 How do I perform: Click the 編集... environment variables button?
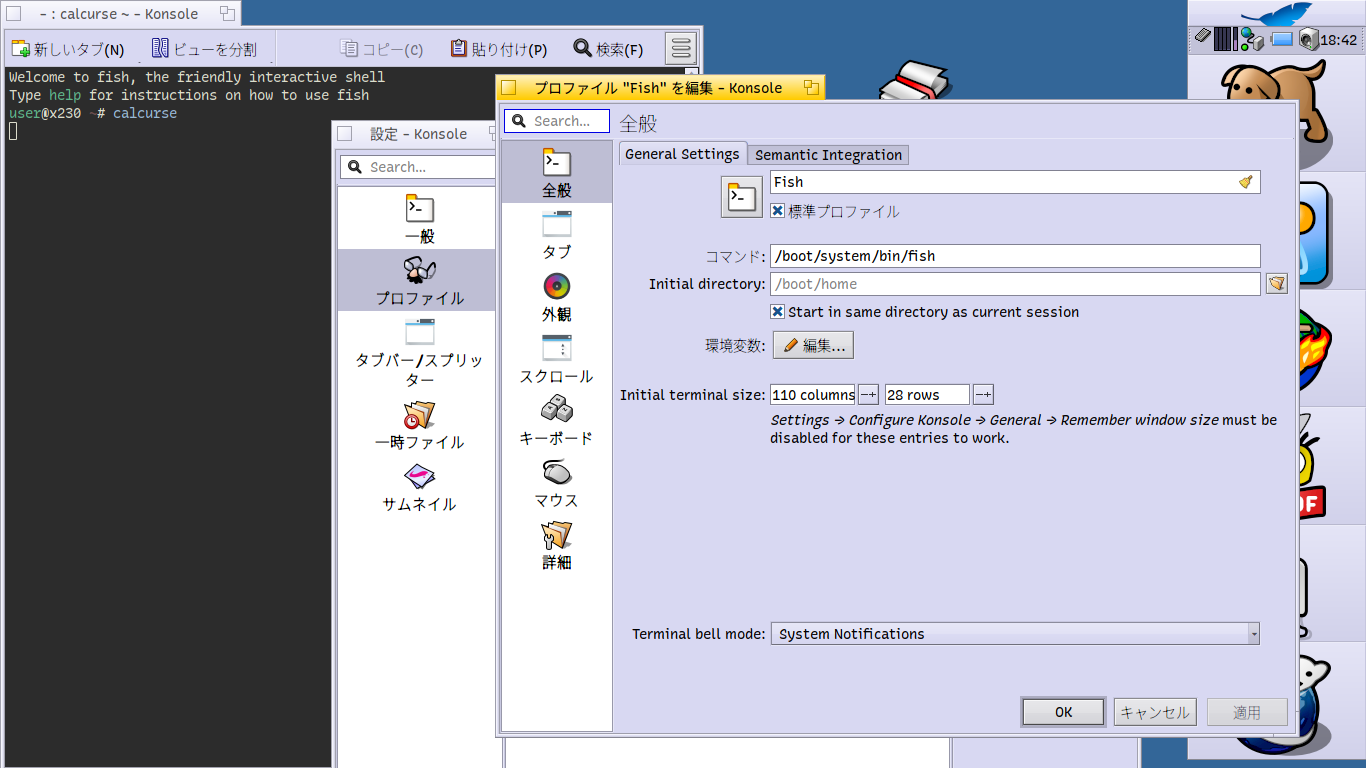point(813,345)
